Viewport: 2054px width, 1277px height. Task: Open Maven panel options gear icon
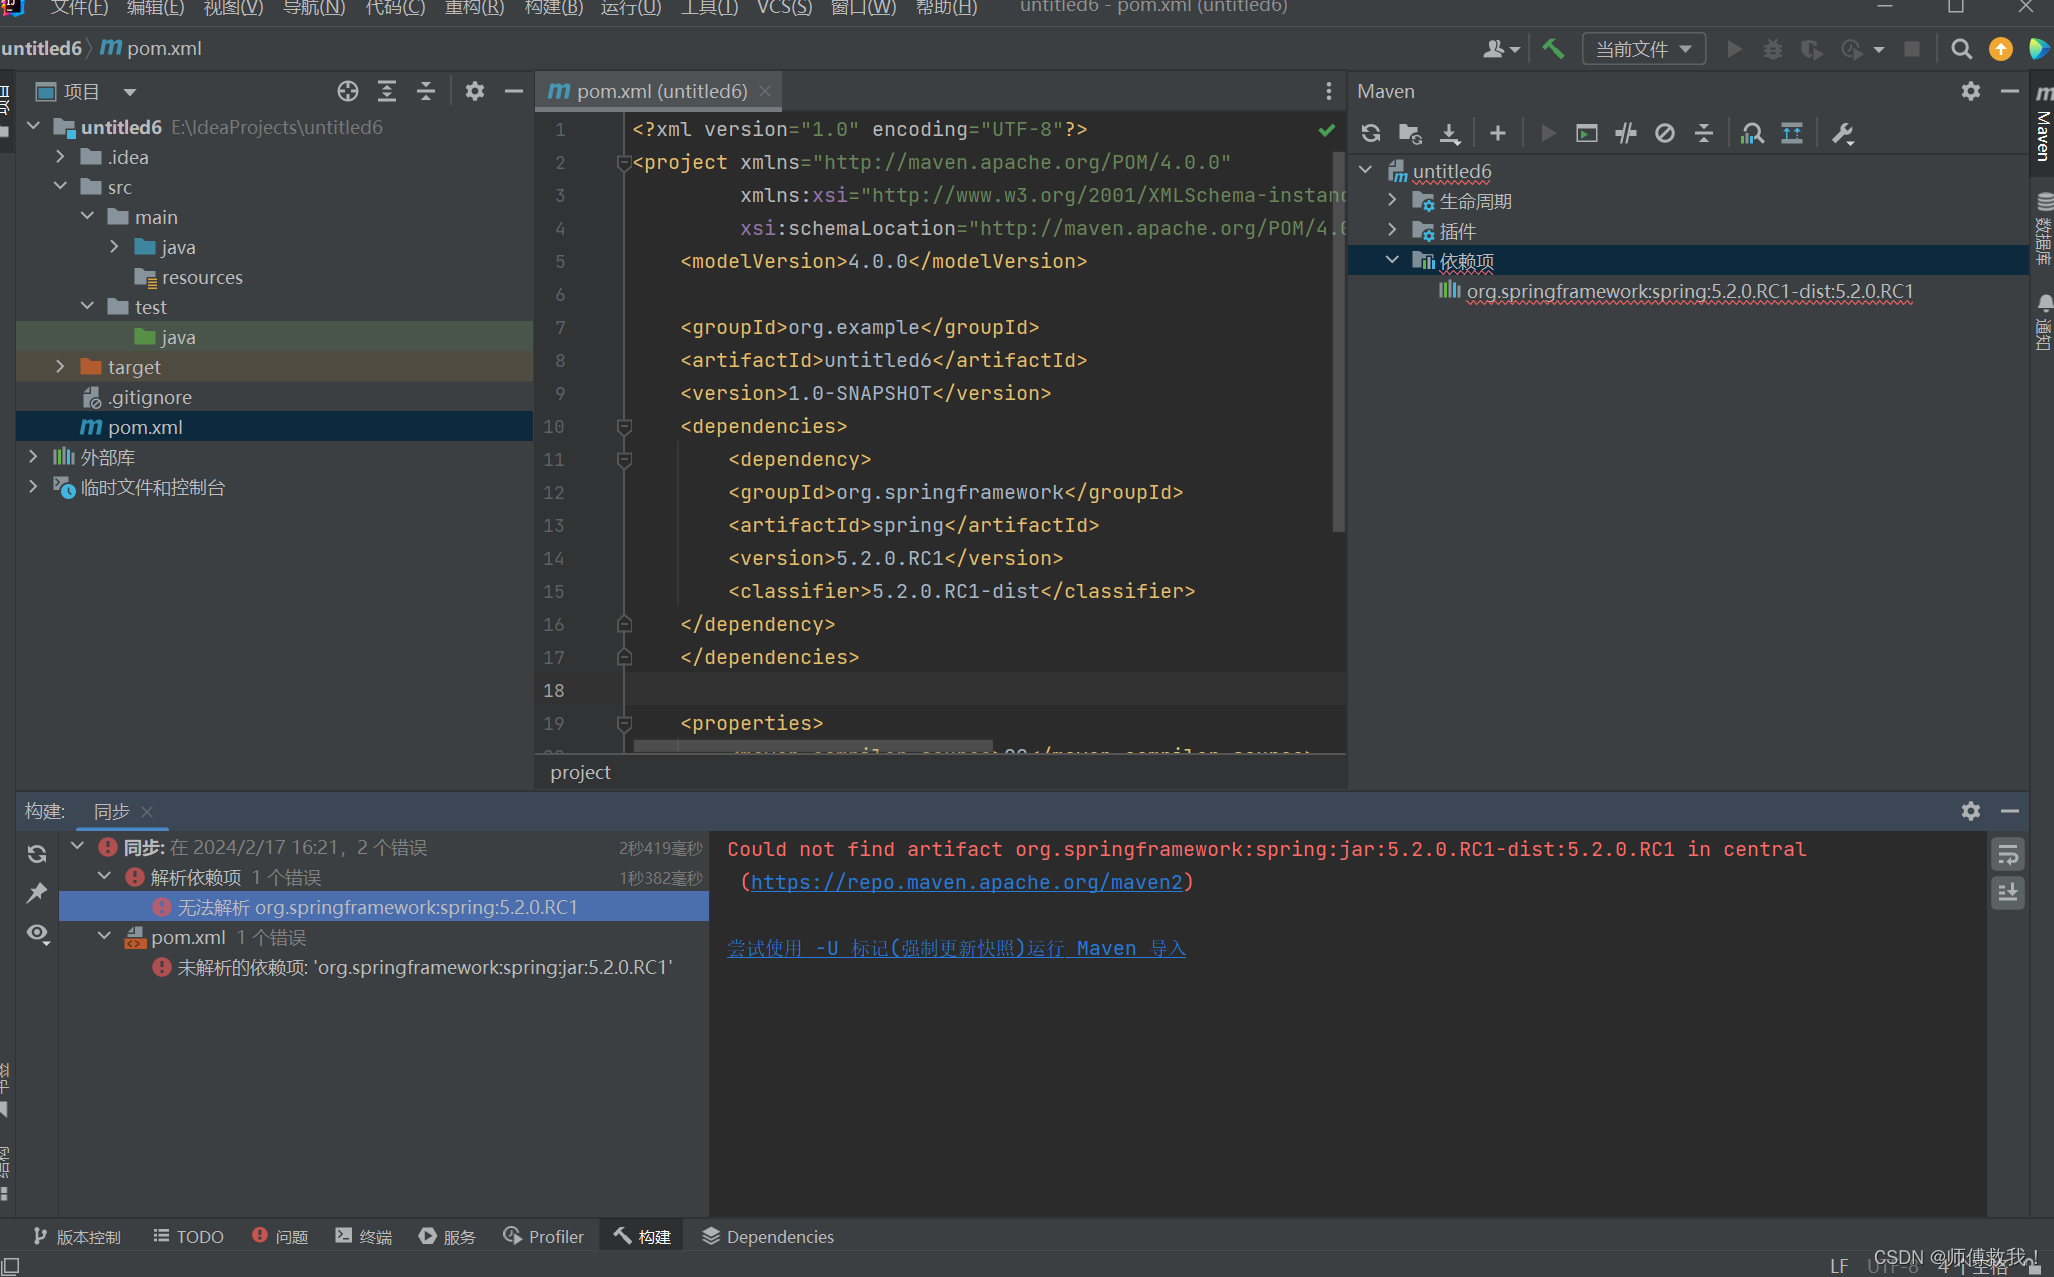[x=1971, y=91]
